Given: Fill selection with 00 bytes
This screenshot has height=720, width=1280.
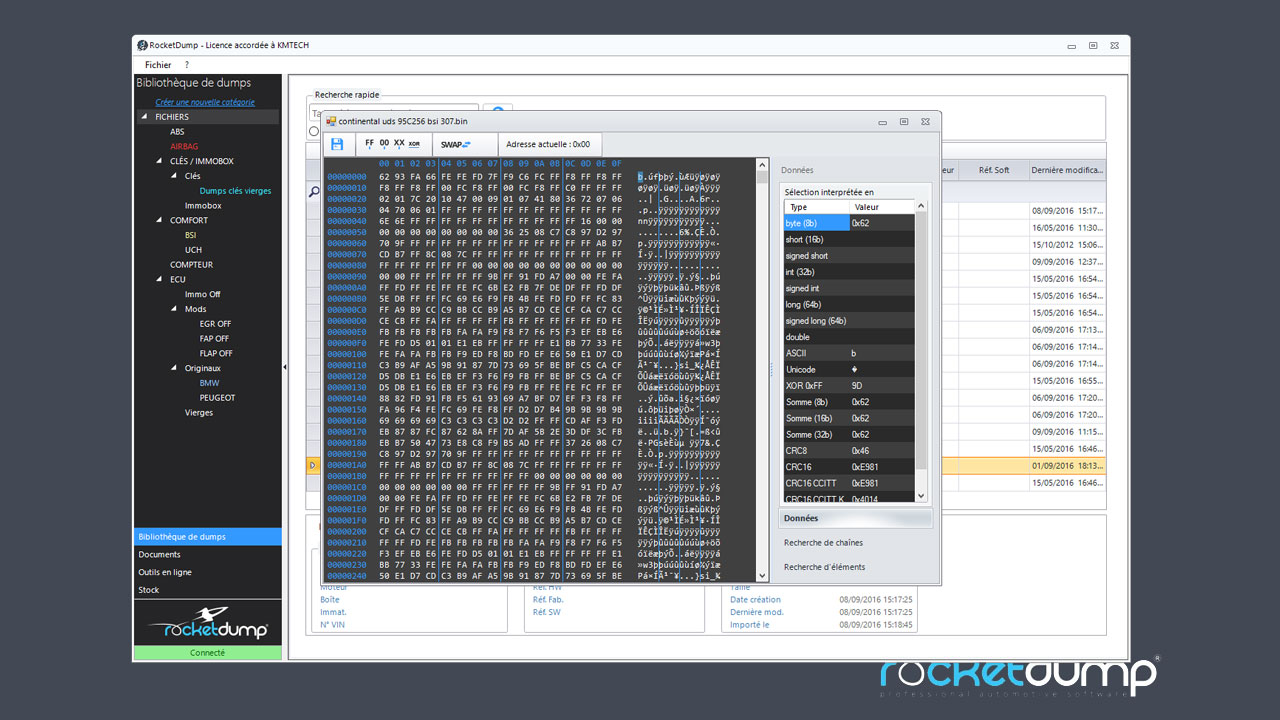Looking at the screenshot, I should [384, 144].
